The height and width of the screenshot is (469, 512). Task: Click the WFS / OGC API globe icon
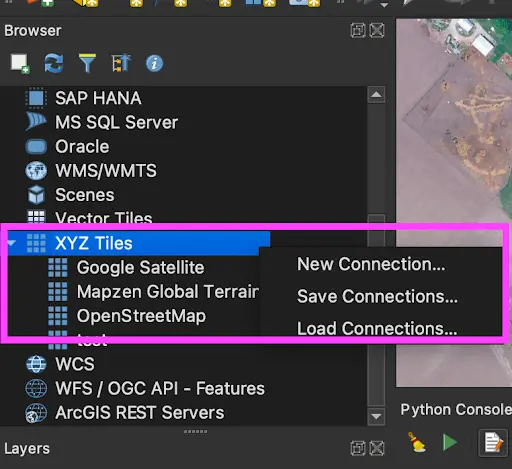coord(36,388)
